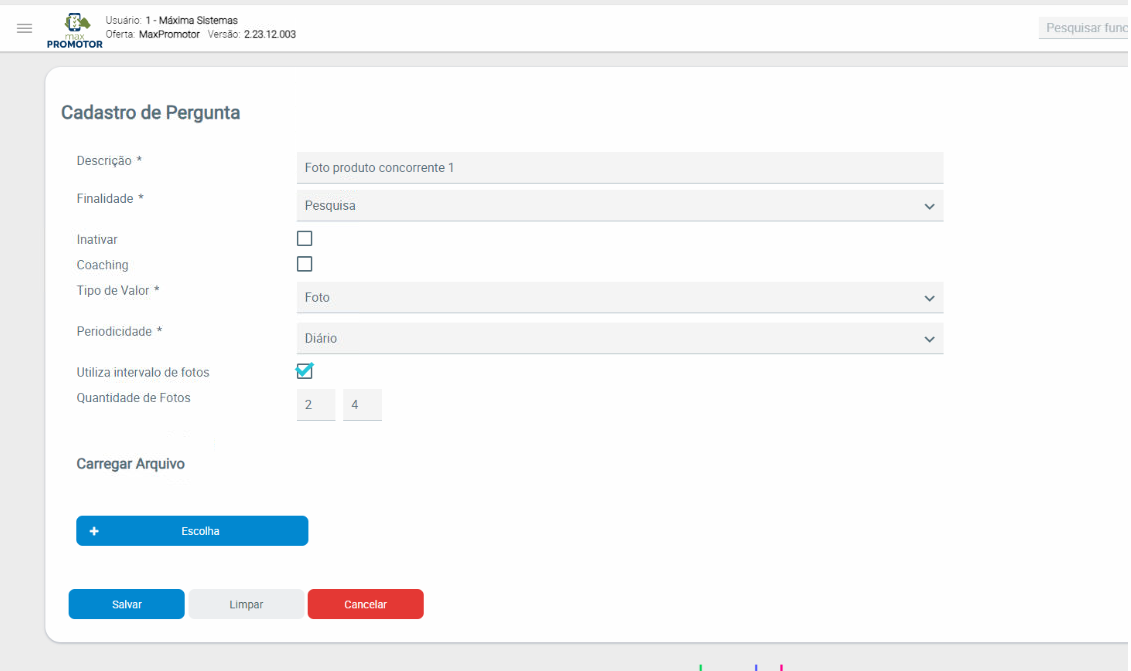Click the version text 2.23.12.003

coord(270,34)
